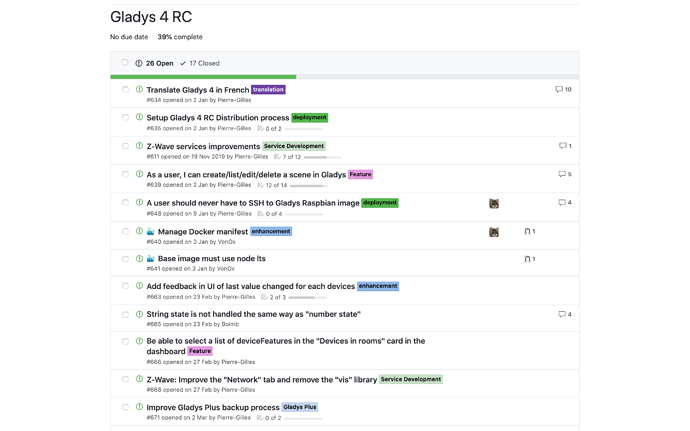Image resolution: width=690 pixels, height=431 pixels.
Task: Check the Base image must use node lts row
Action: (x=125, y=259)
